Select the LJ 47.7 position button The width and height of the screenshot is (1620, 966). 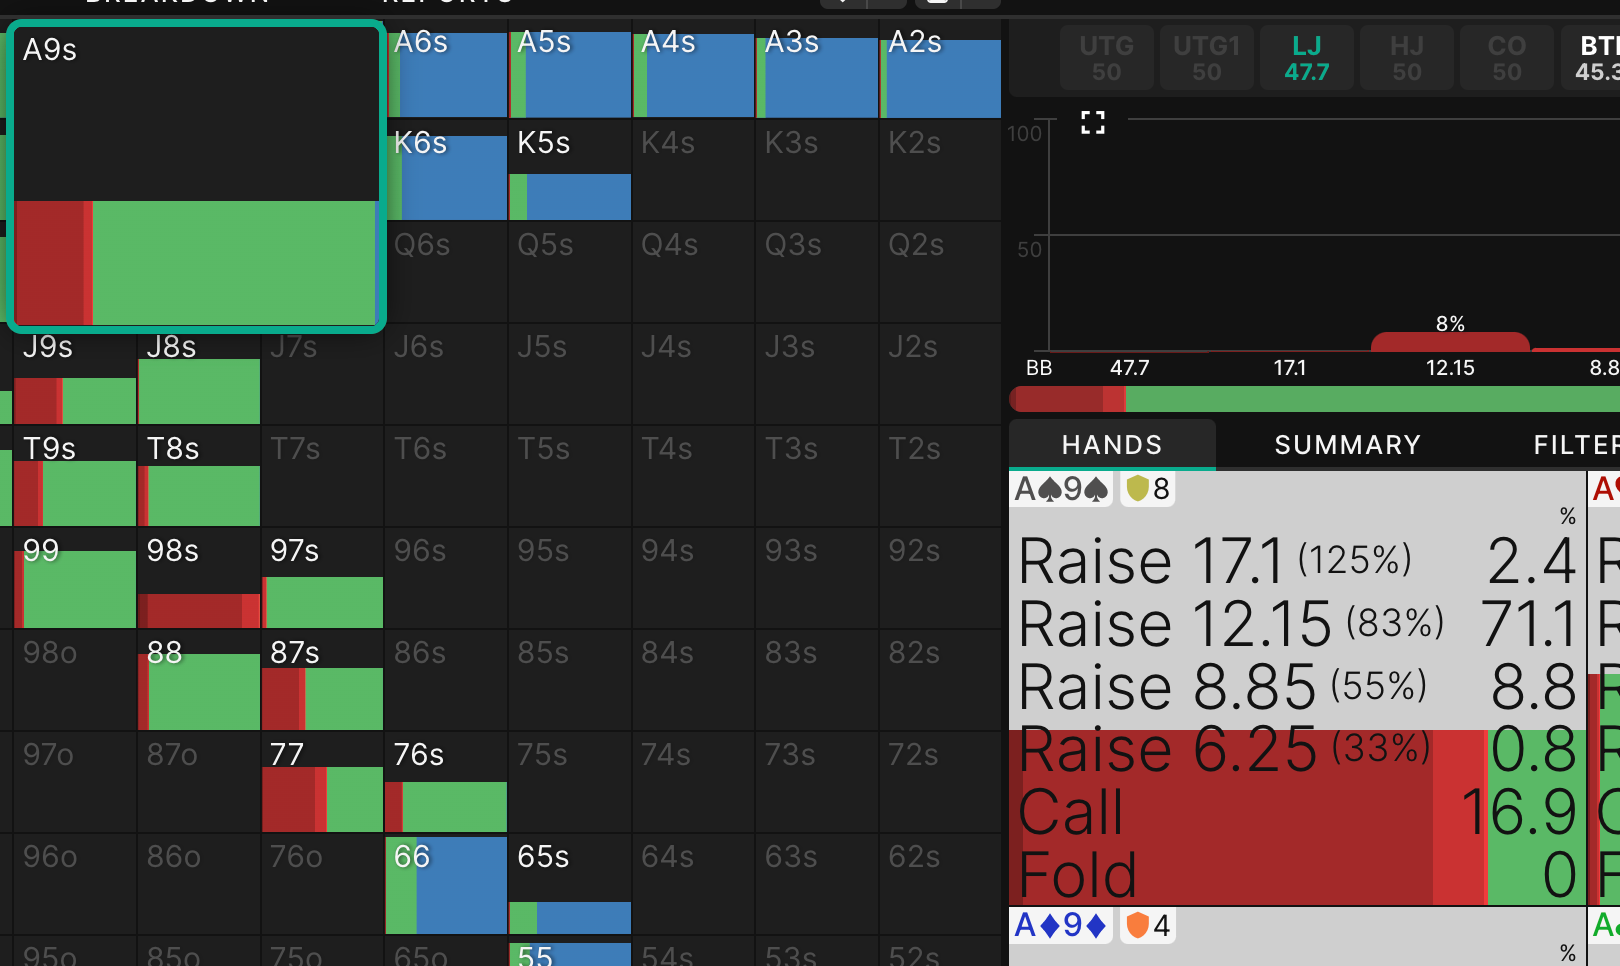1306,58
